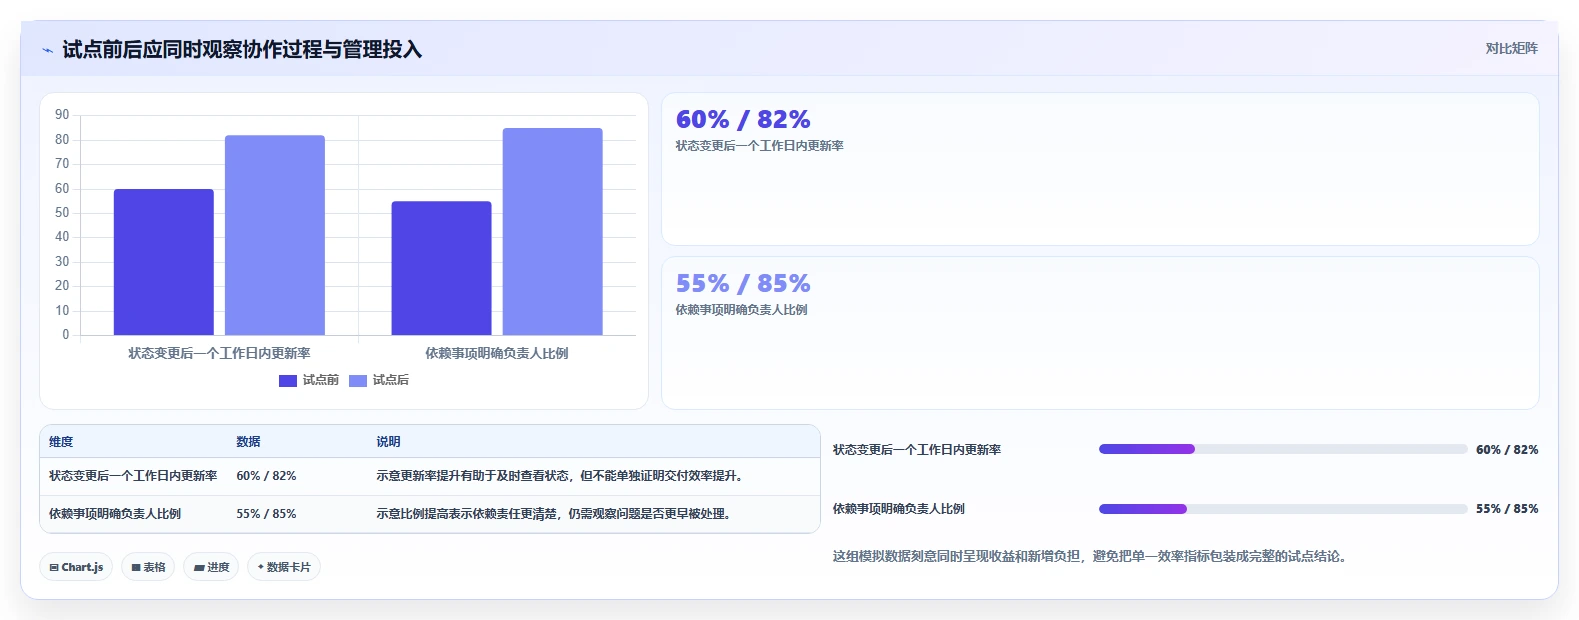Click the 试点前 bar for 状态变更后一个工作日内更新率

[164, 262]
